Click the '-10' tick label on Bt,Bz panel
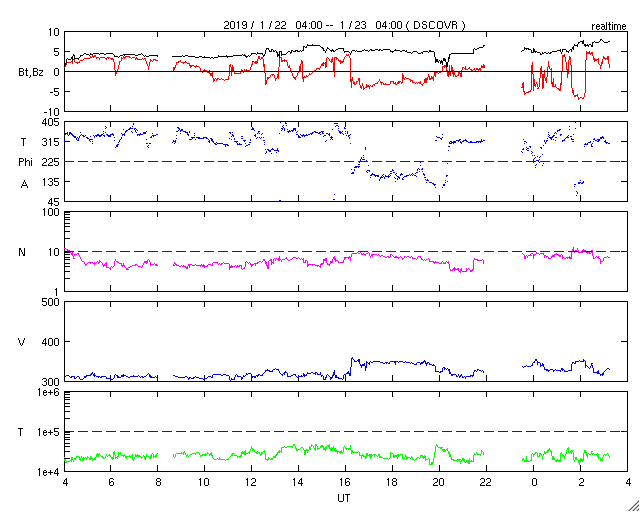 (52, 111)
